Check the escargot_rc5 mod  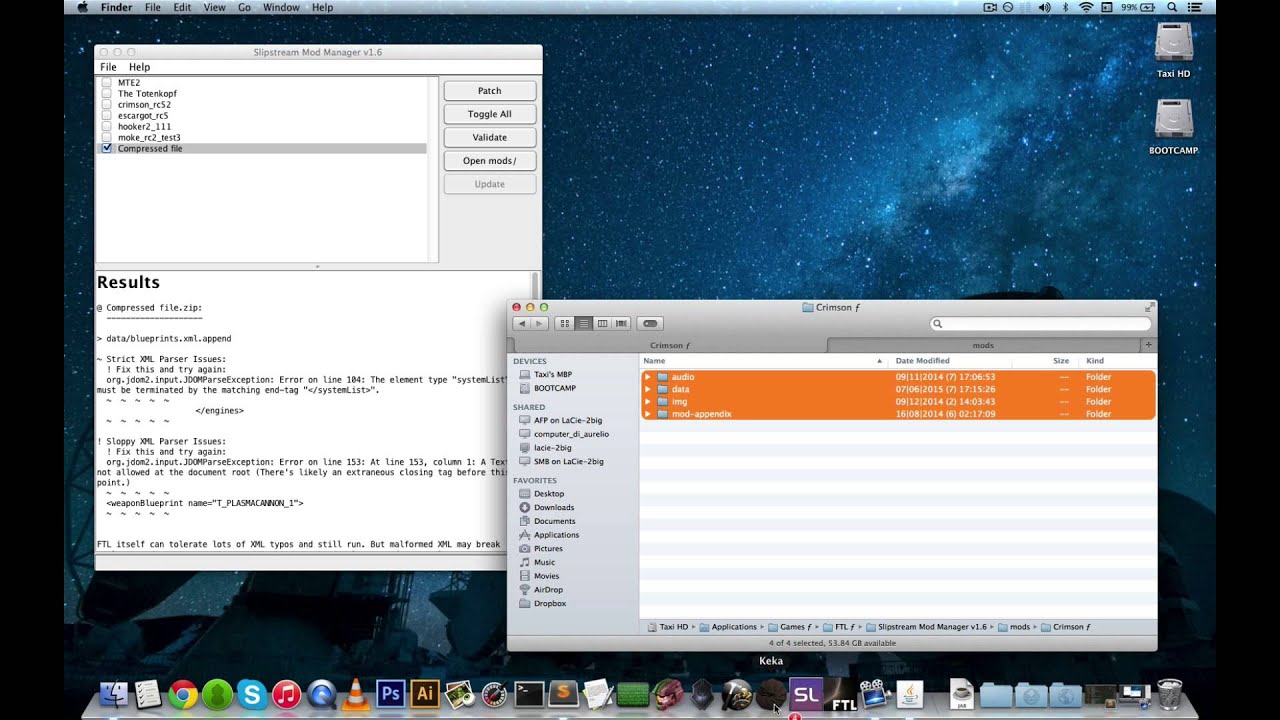coord(106,115)
